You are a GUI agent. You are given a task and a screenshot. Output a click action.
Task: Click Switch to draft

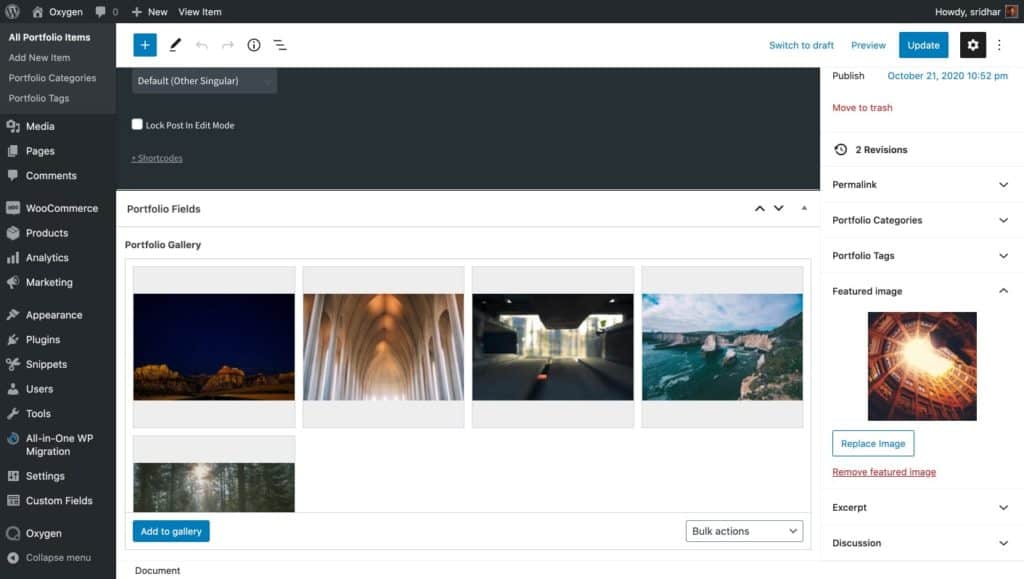[801, 45]
